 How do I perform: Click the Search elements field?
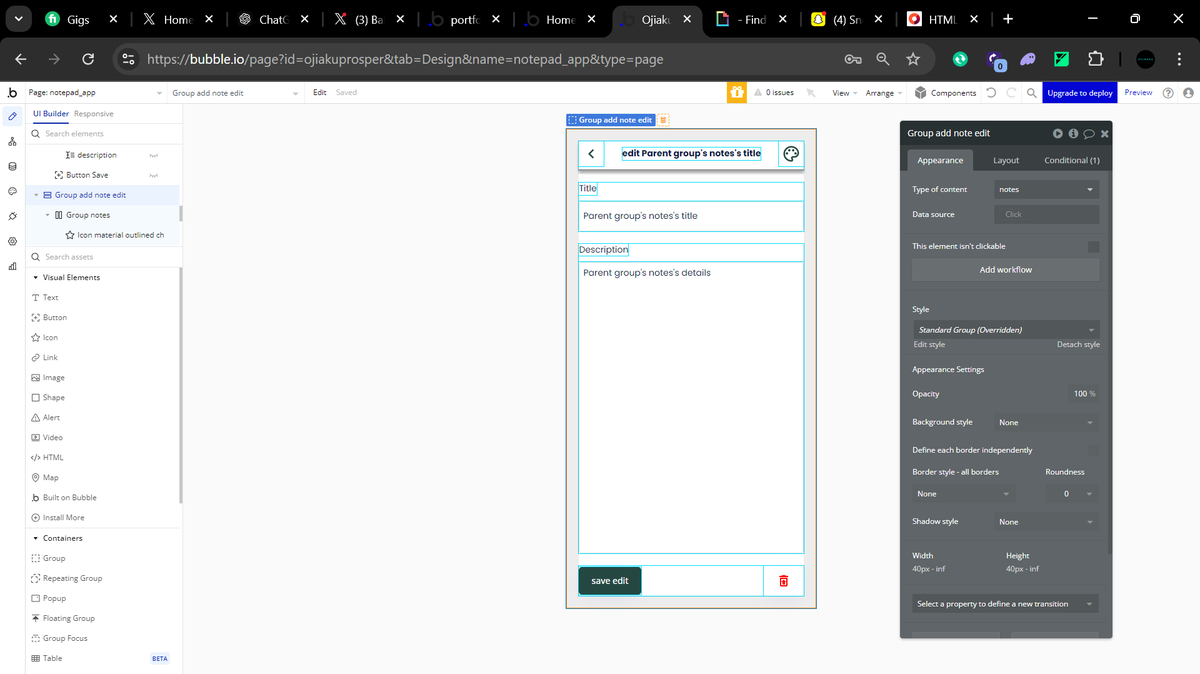click(105, 133)
